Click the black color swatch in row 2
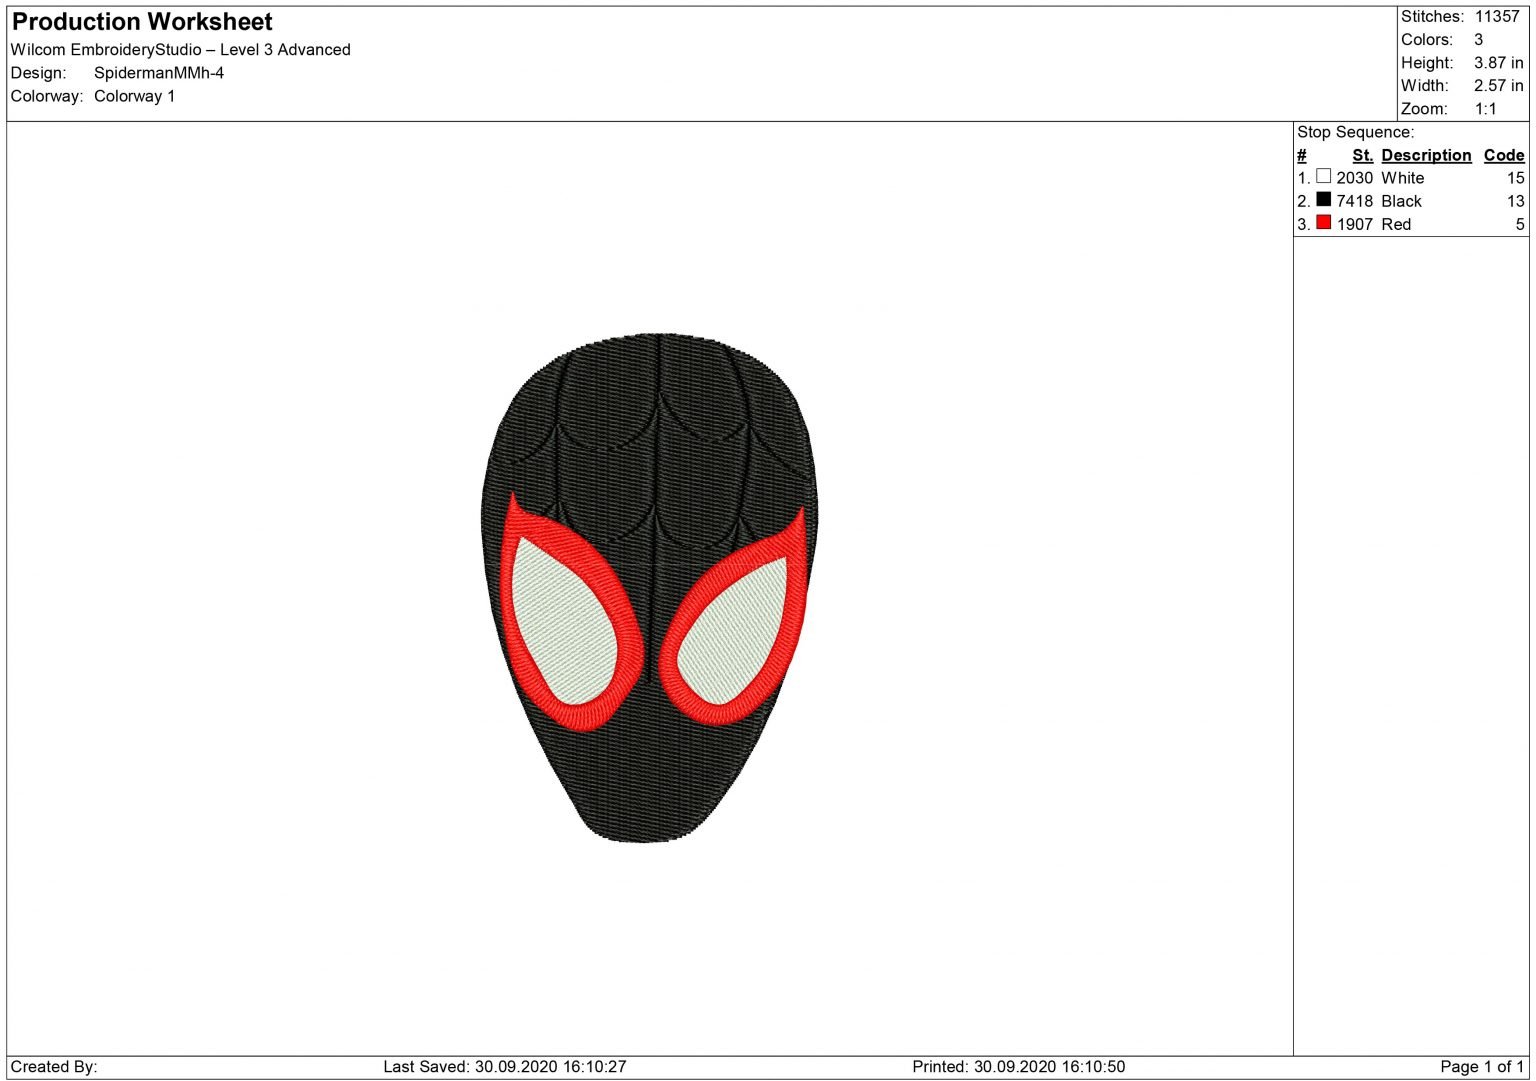1536x1081 pixels. [1324, 199]
